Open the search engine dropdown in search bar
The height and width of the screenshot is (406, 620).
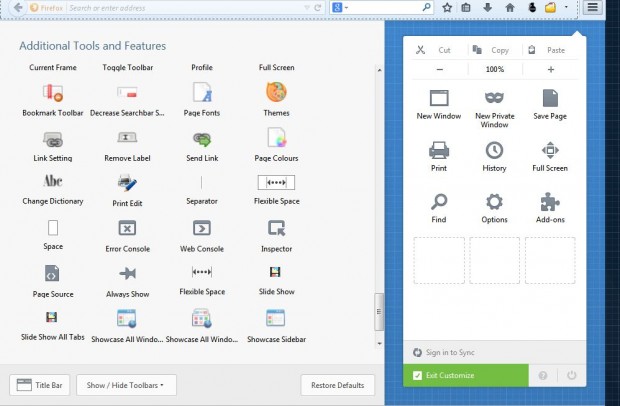coord(340,8)
